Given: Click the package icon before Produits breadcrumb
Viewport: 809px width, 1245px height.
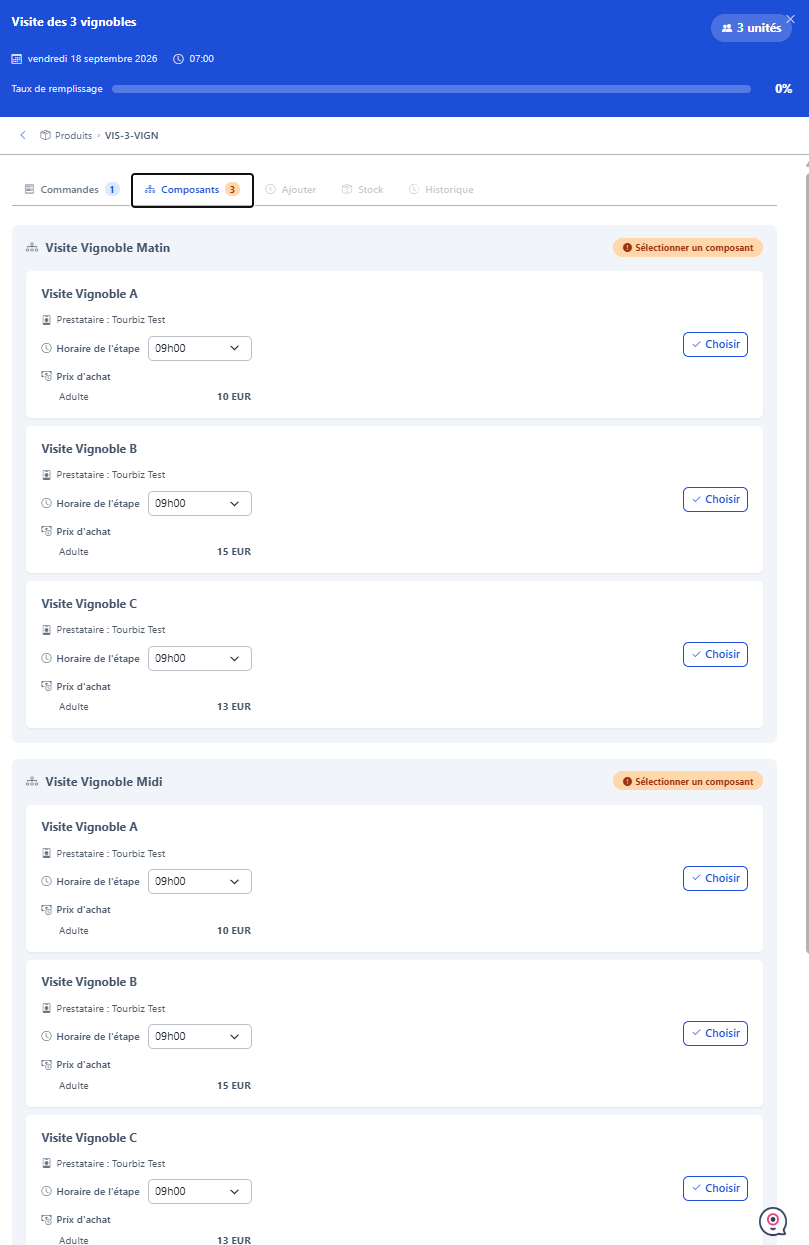Looking at the screenshot, I should (x=45, y=135).
